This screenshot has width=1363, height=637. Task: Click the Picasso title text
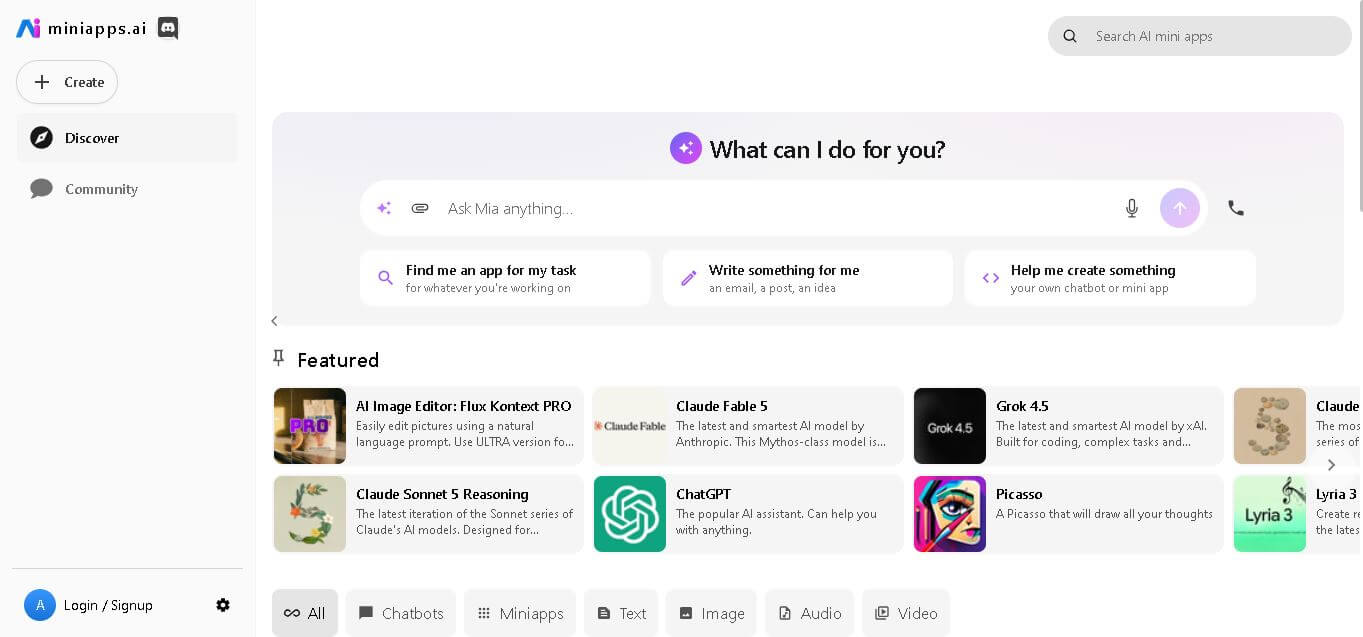pyautogui.click(x=1019, y=494)
